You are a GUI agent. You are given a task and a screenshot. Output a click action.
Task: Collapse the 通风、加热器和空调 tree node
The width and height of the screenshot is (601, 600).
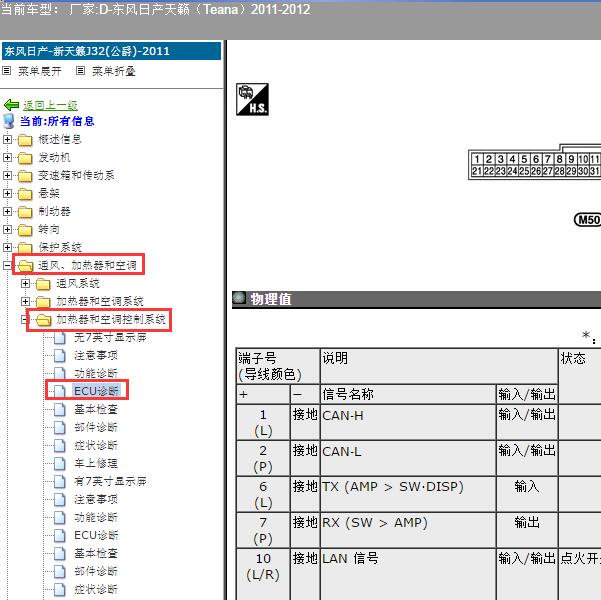click(x=7, y=265)
